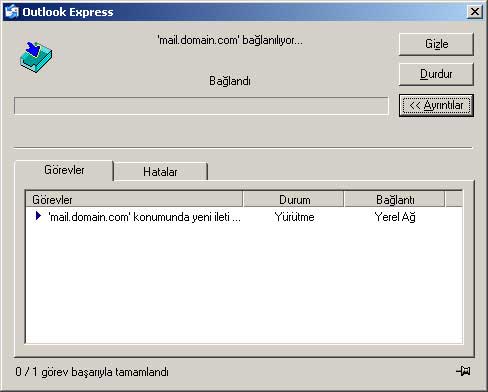Screen dimensions: 488x392
Task: Click the Bağlantı column header
Action: pyautogui.click(x=395, y=200)
